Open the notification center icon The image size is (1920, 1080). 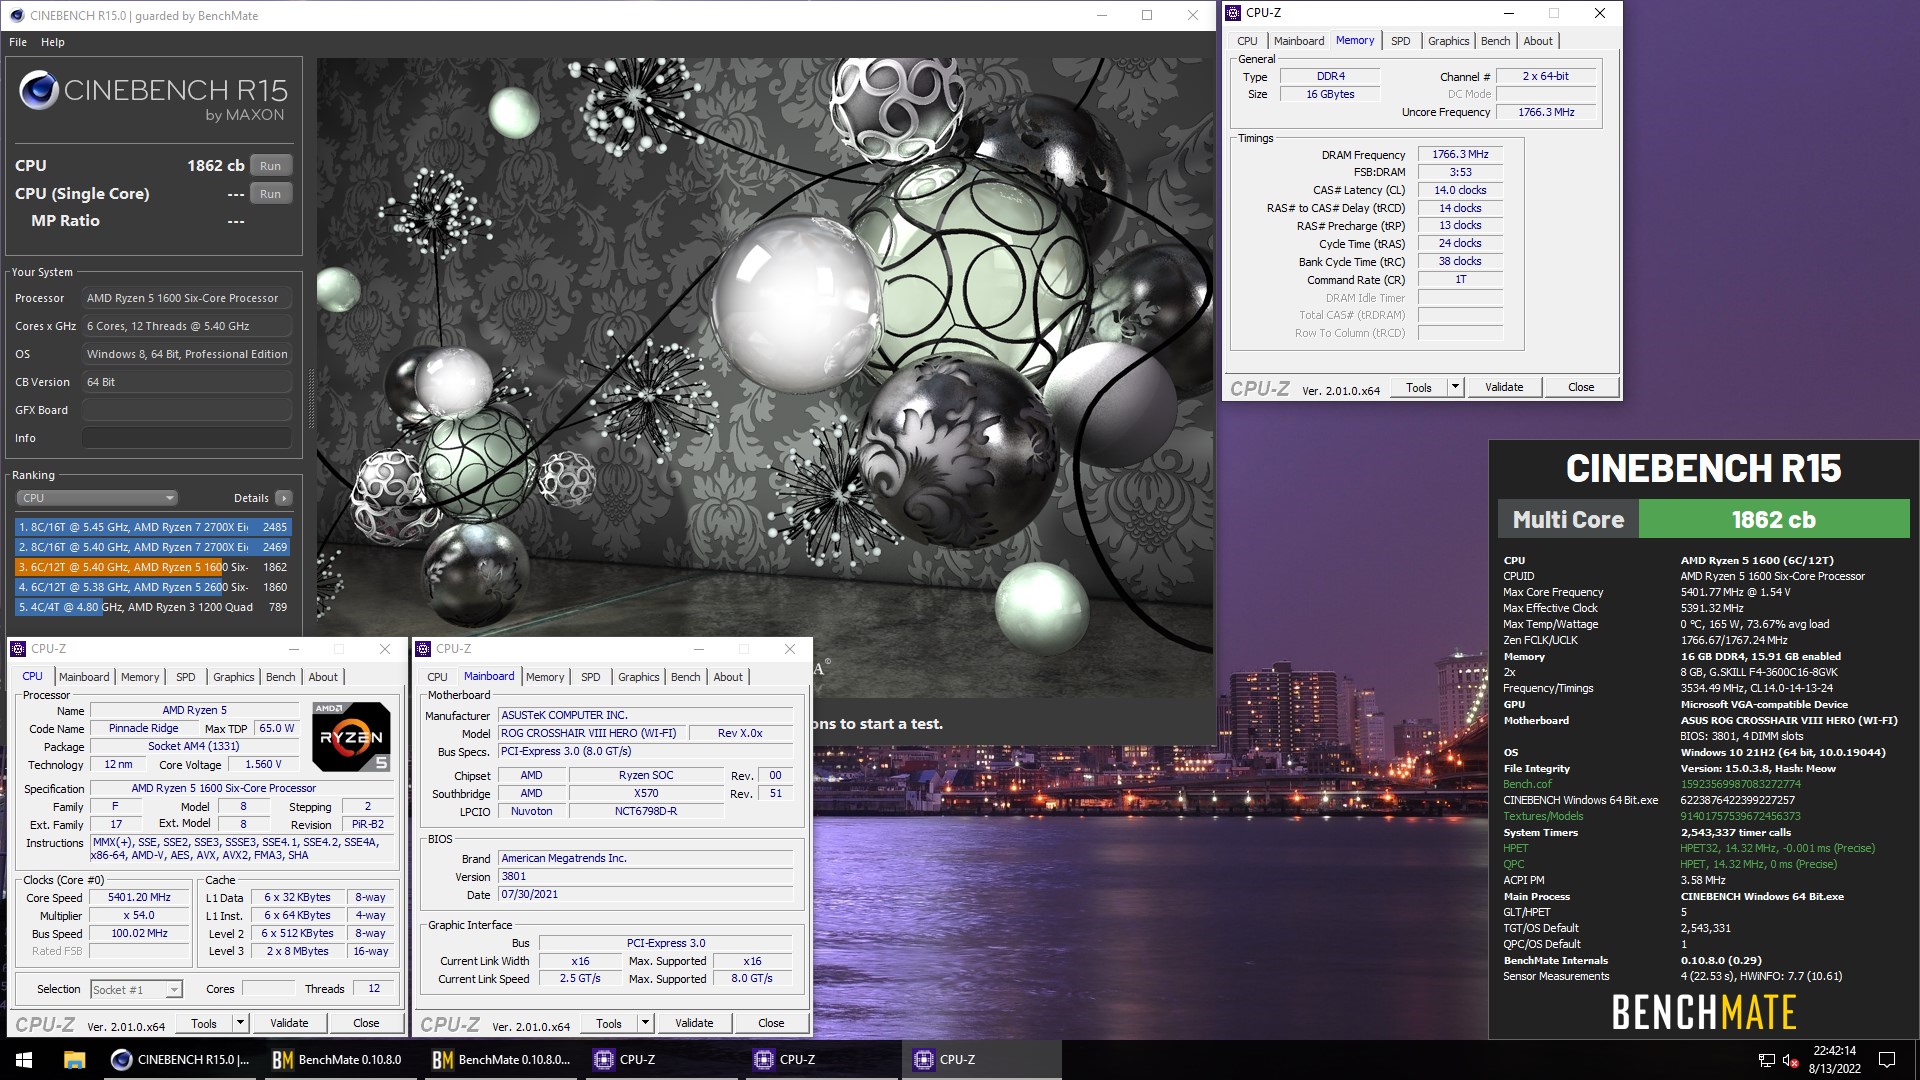tap(1887, 1060)
